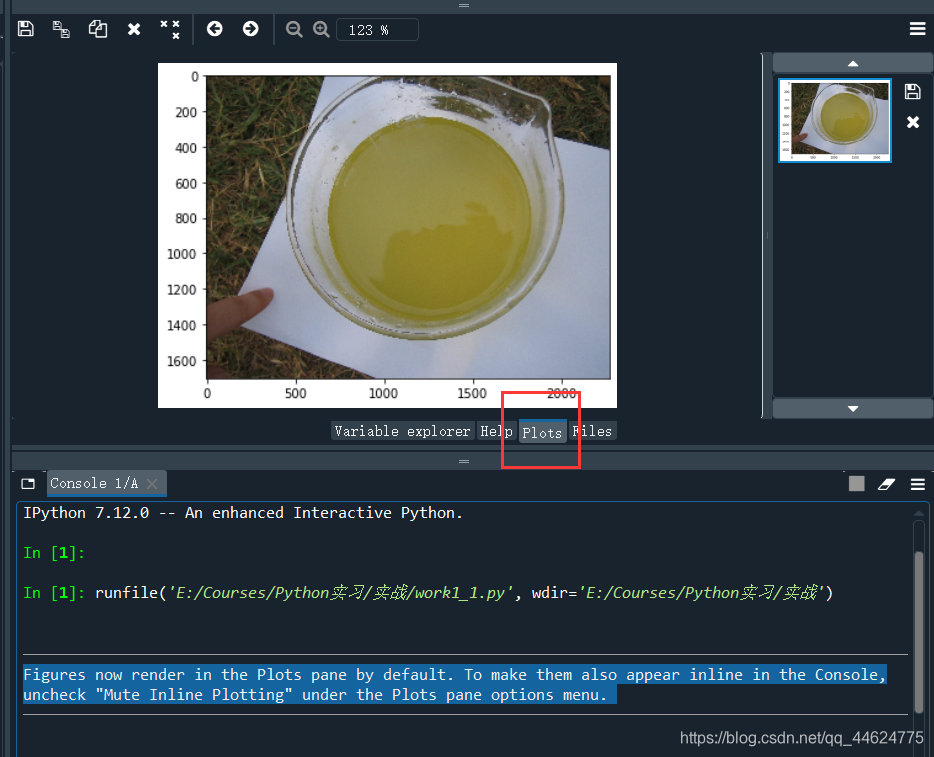The width and height of the screenshot is (934, 757).
Task: Go to previous plot arrow
Action: (214, 29)
